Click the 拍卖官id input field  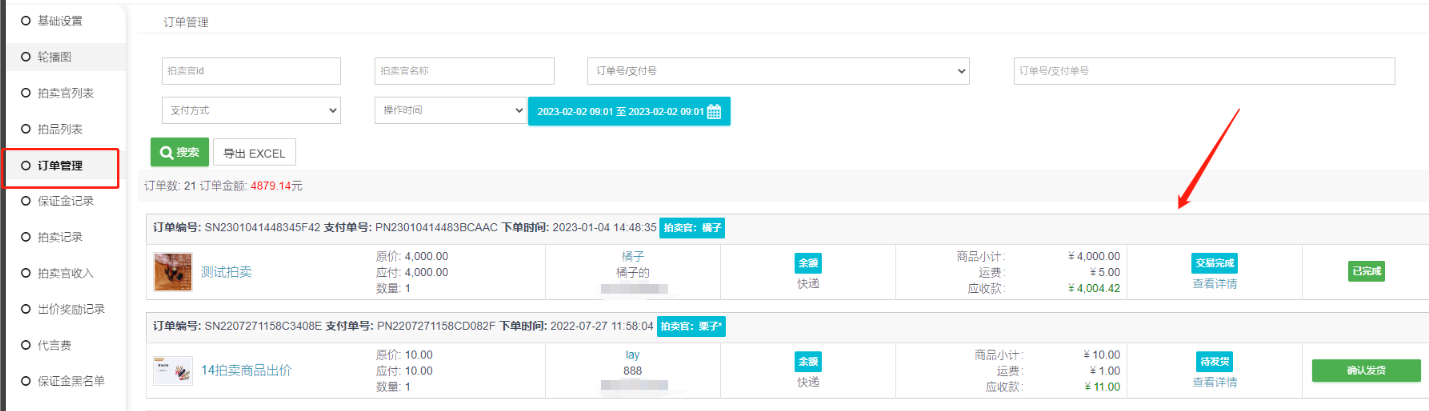coord(251,71)
